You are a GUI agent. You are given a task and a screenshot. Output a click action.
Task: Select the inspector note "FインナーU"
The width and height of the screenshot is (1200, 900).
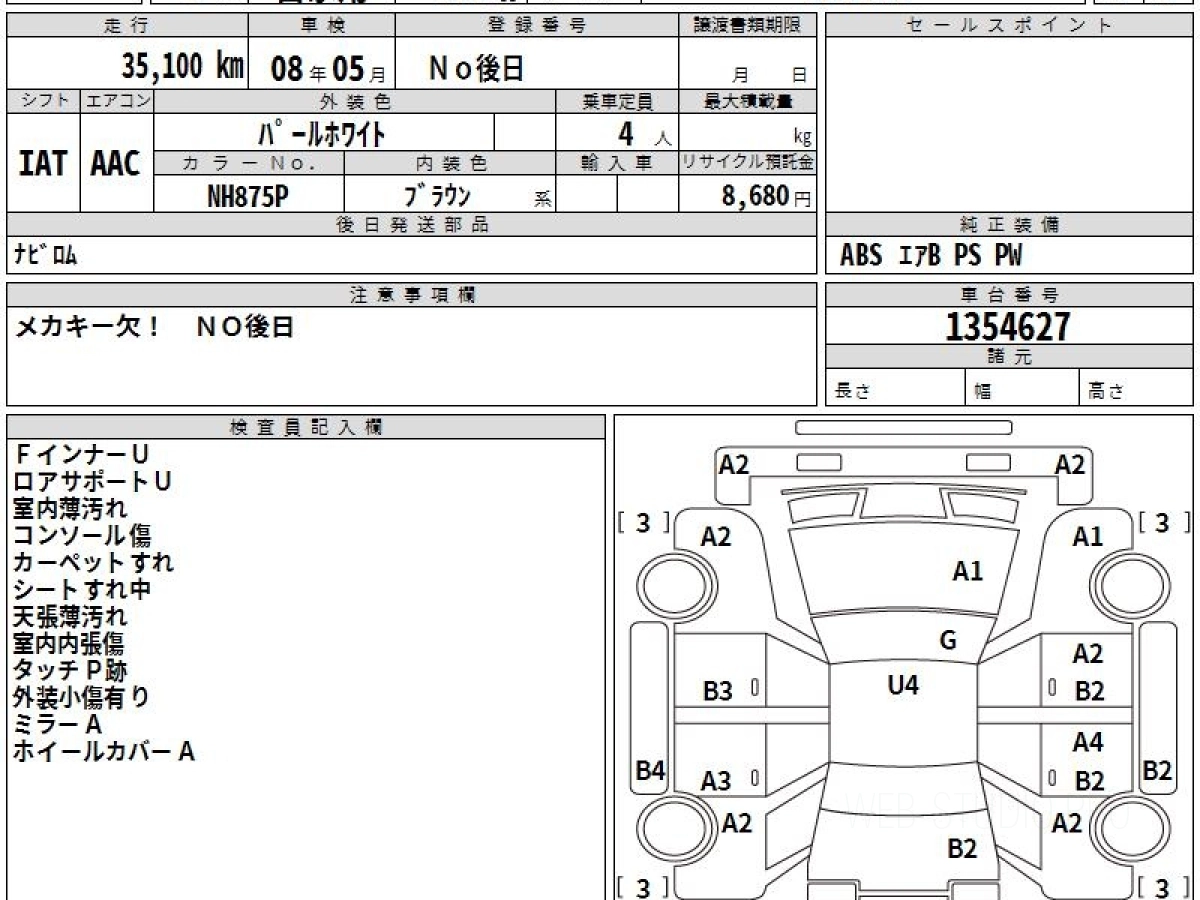81,455
